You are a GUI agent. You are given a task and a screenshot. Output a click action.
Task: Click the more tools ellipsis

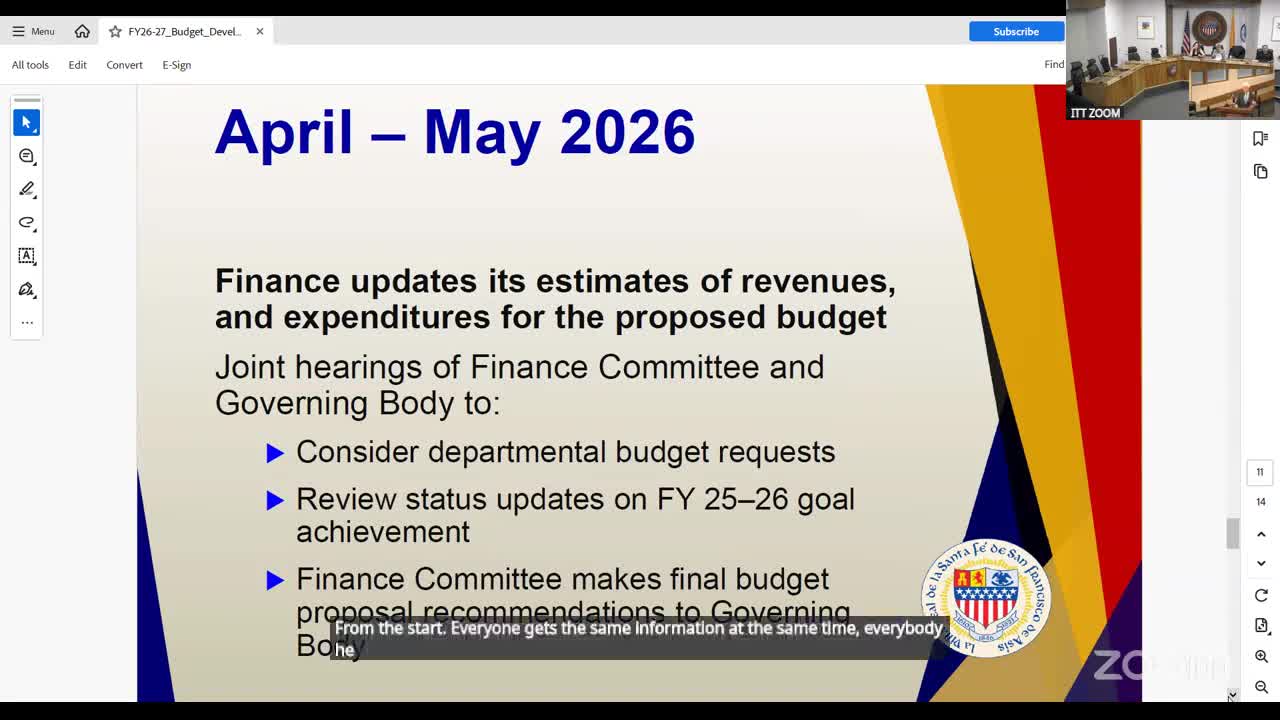26,321
